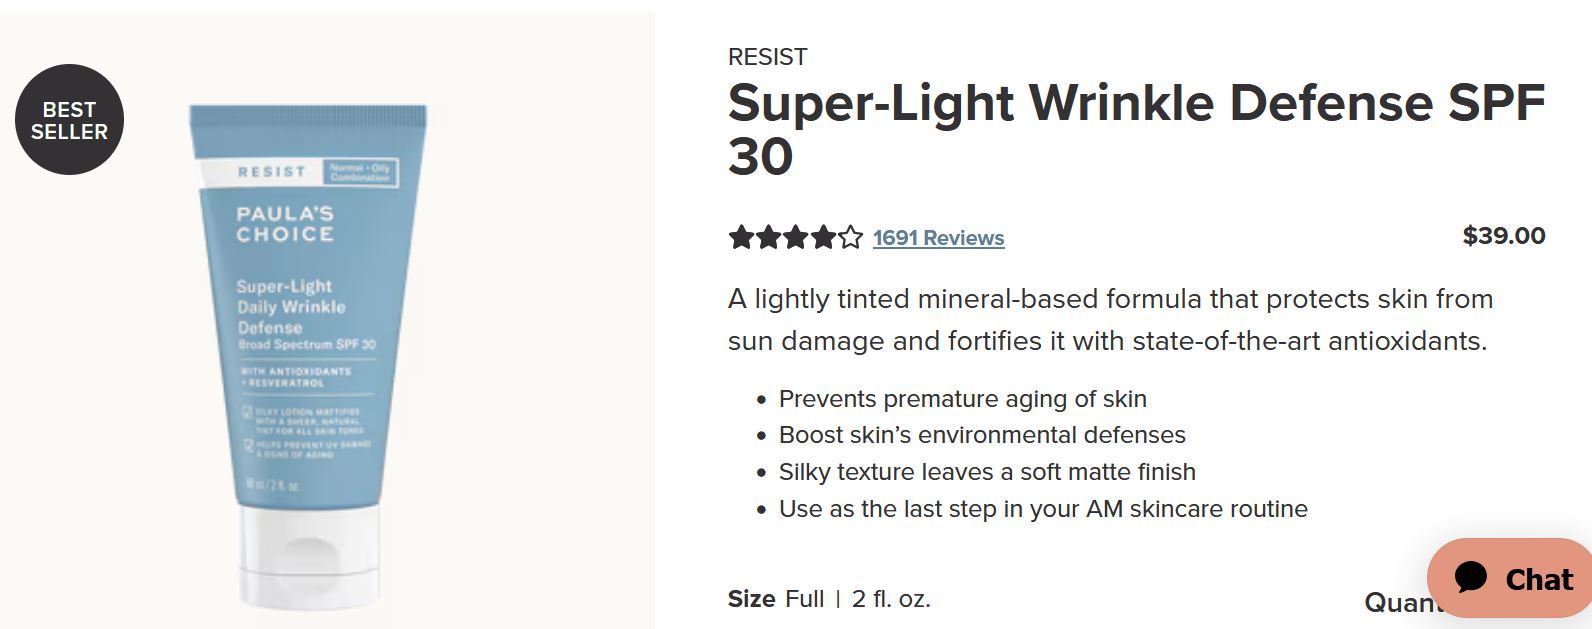Viewport: 1592px width, 629px height.
Task: Click the 'Prevents premature aging of skin' bullet
Action: tap(962, 399)
